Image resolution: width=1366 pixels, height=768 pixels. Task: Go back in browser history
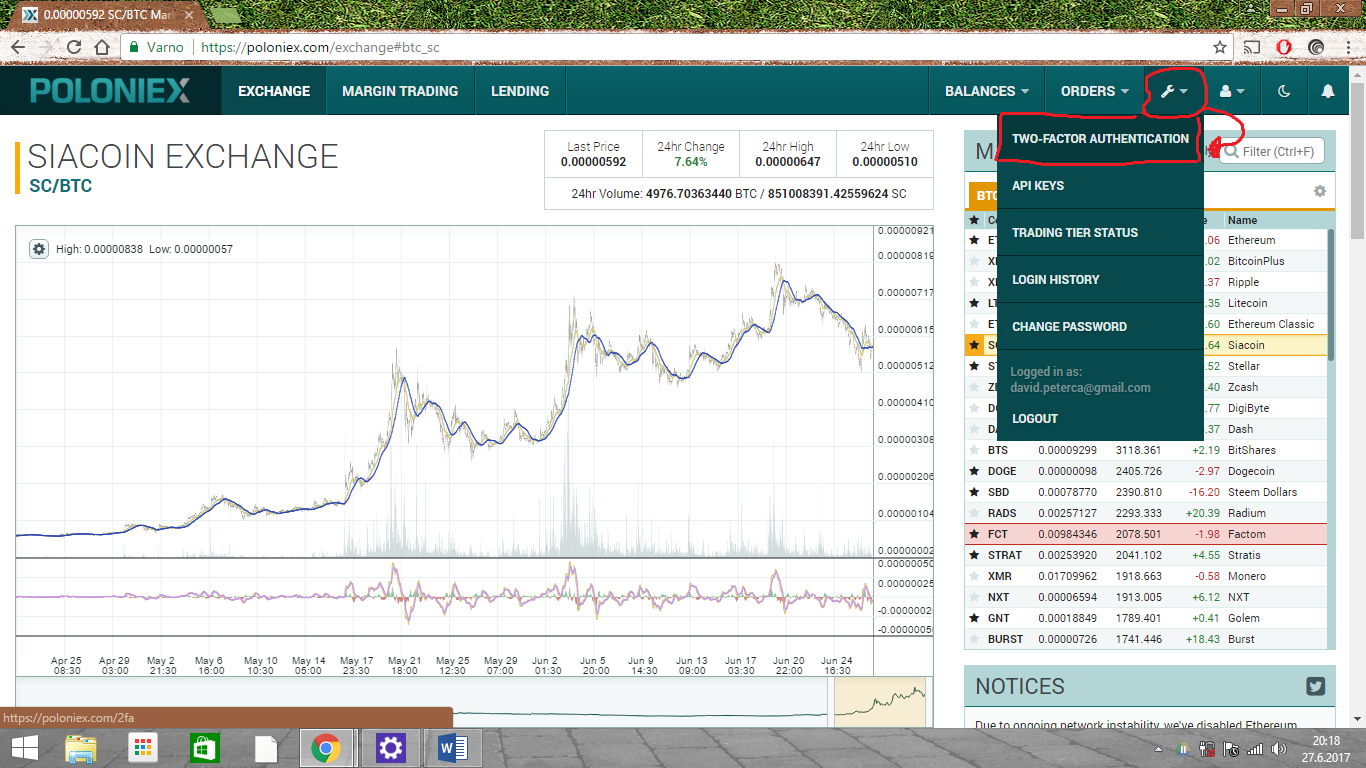pos(19,47)
